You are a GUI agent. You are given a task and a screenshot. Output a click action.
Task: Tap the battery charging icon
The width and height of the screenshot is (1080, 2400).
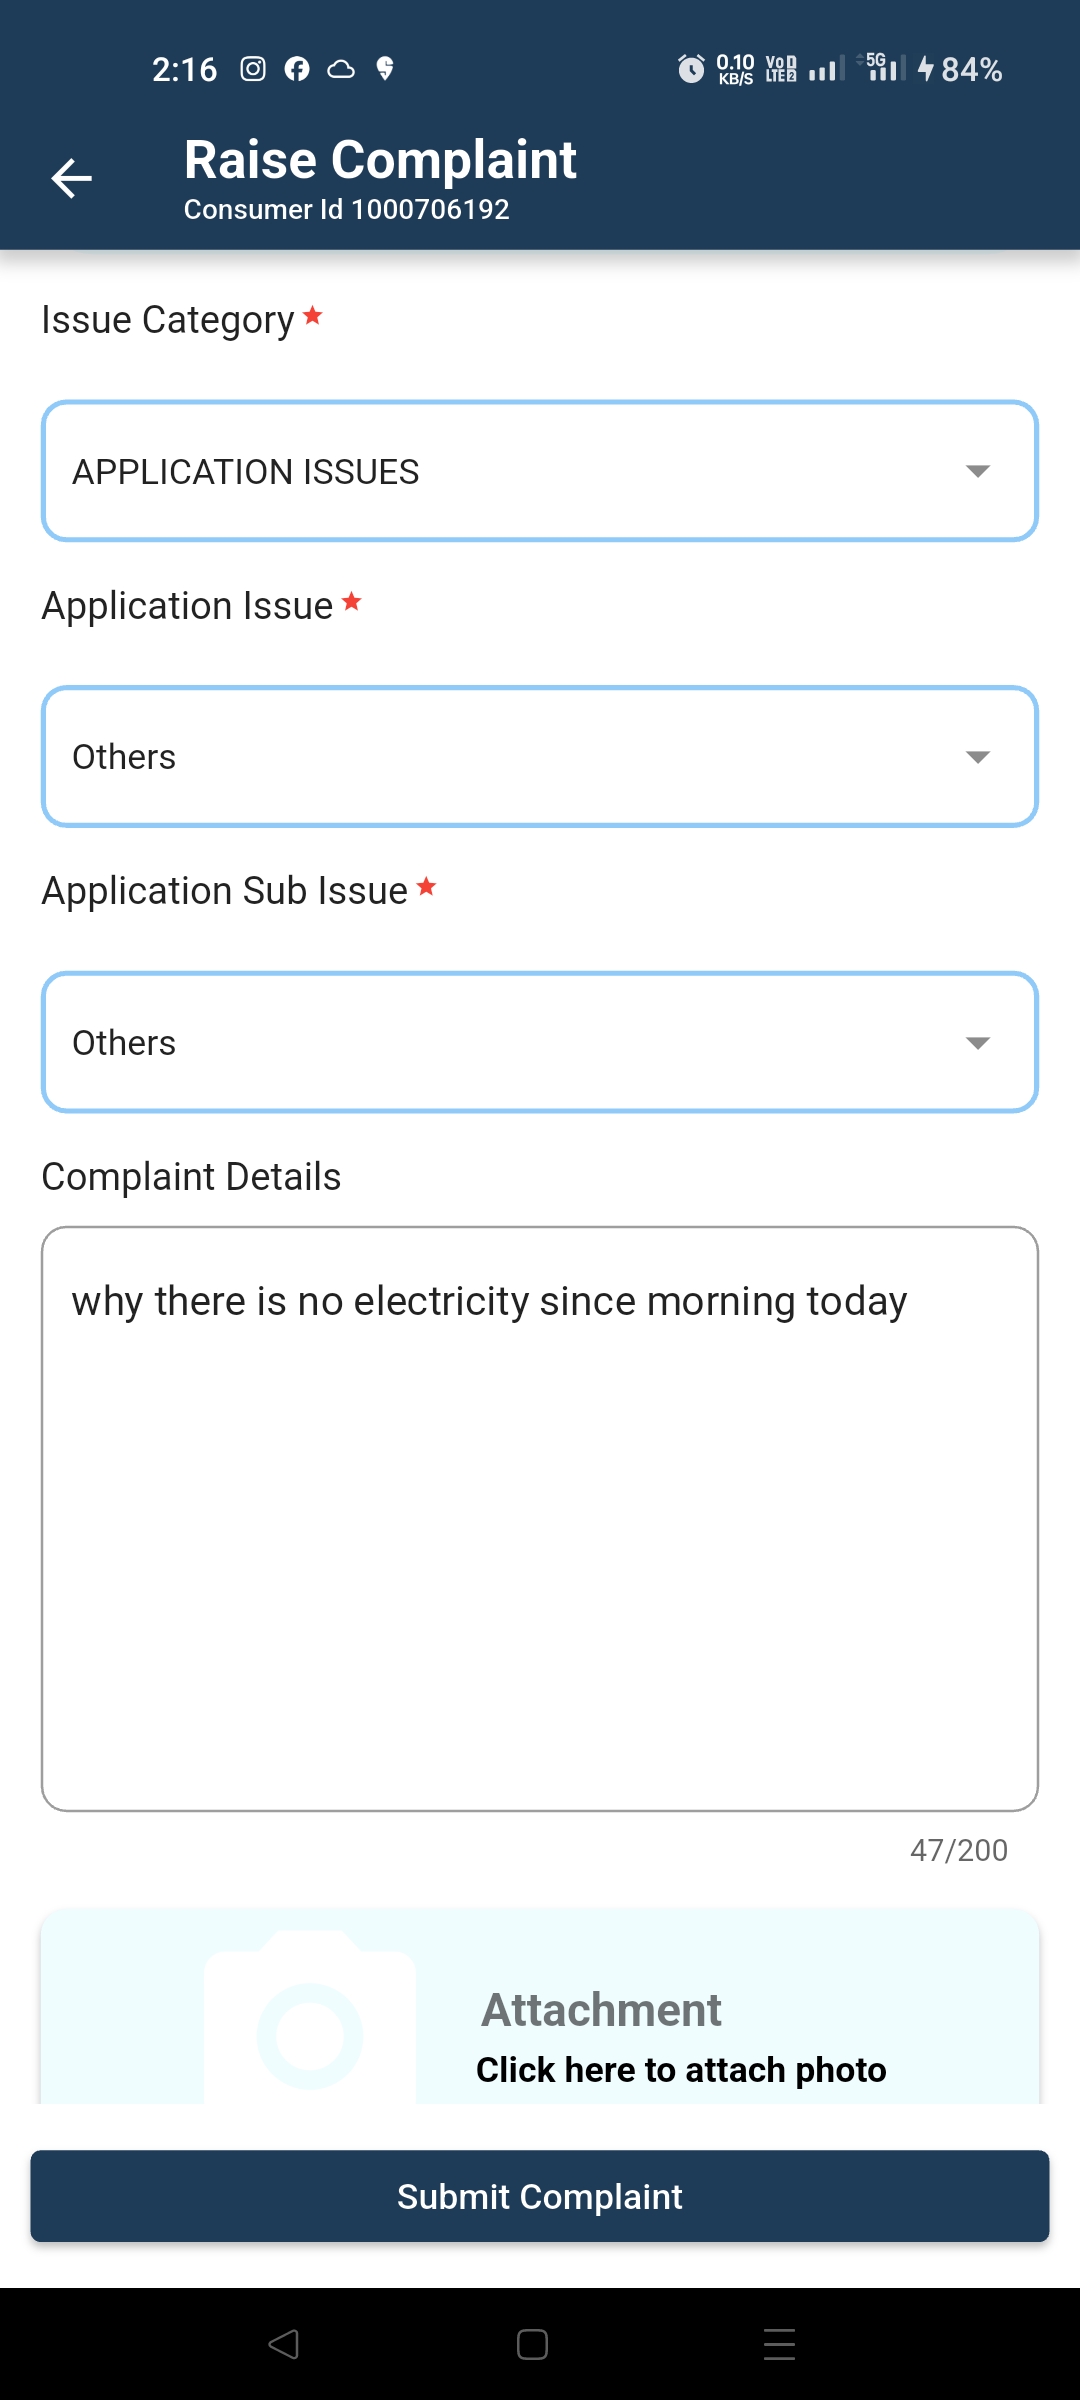point(926,69)
